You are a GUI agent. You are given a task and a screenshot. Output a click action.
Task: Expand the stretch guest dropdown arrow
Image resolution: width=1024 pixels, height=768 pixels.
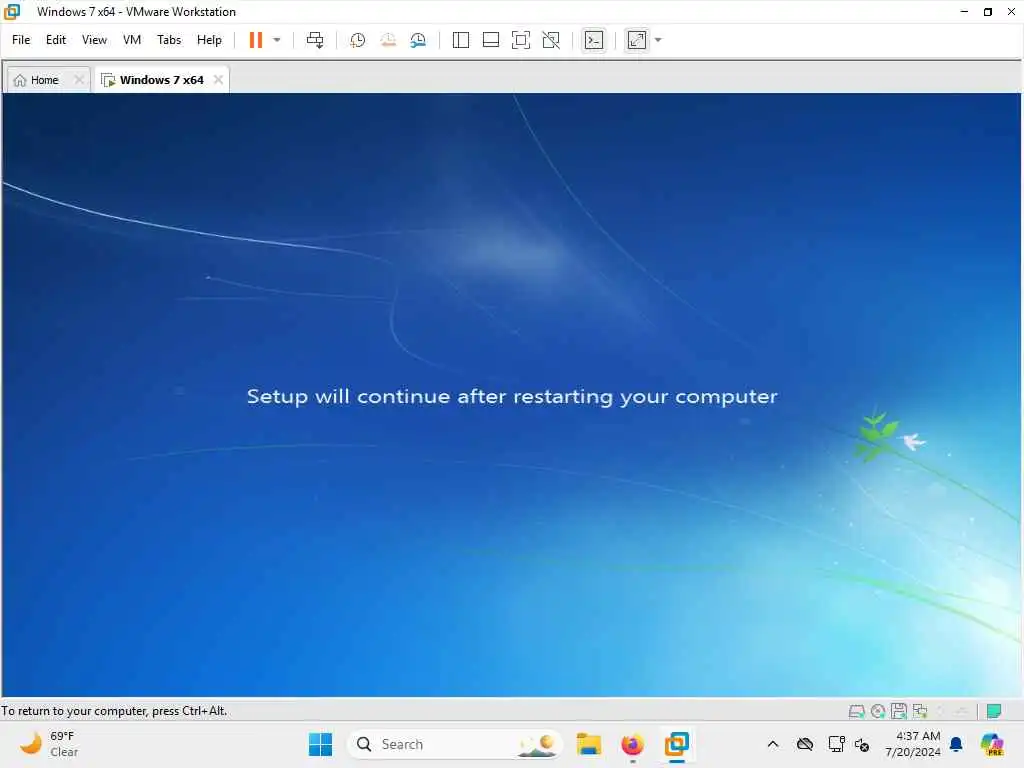click(x=658, y=40)
